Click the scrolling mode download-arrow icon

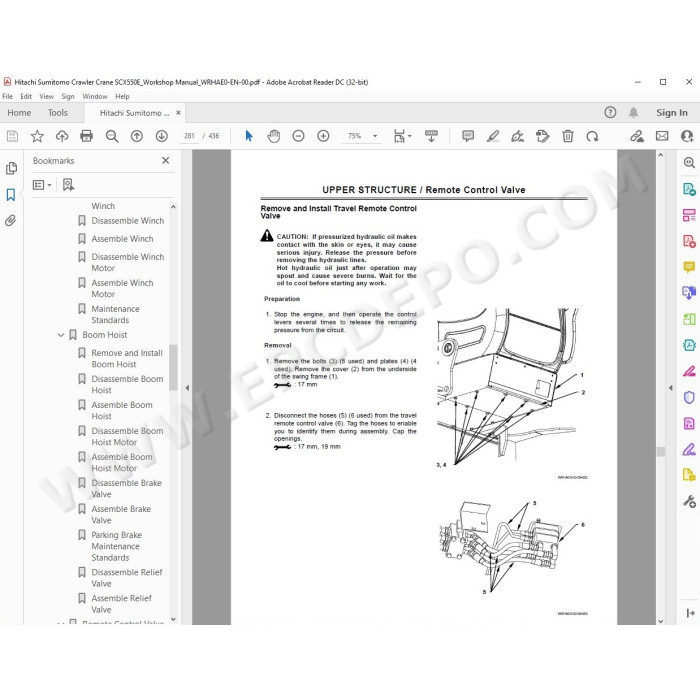(431, 136)
